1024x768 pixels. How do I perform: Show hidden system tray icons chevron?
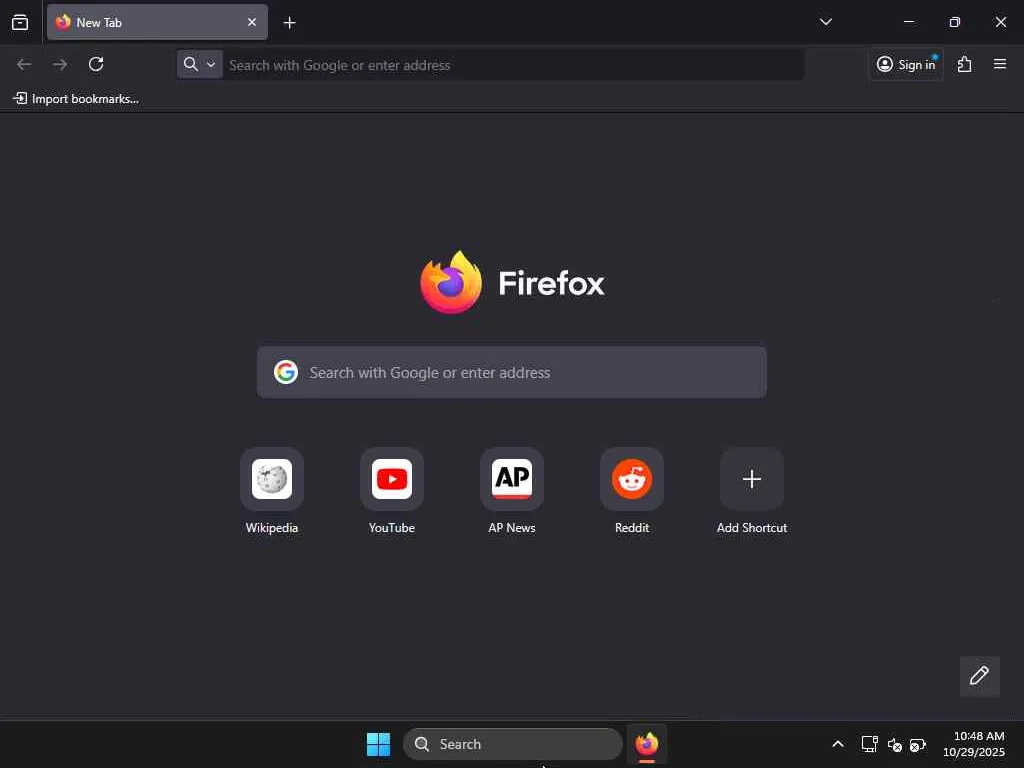[838, 744]
